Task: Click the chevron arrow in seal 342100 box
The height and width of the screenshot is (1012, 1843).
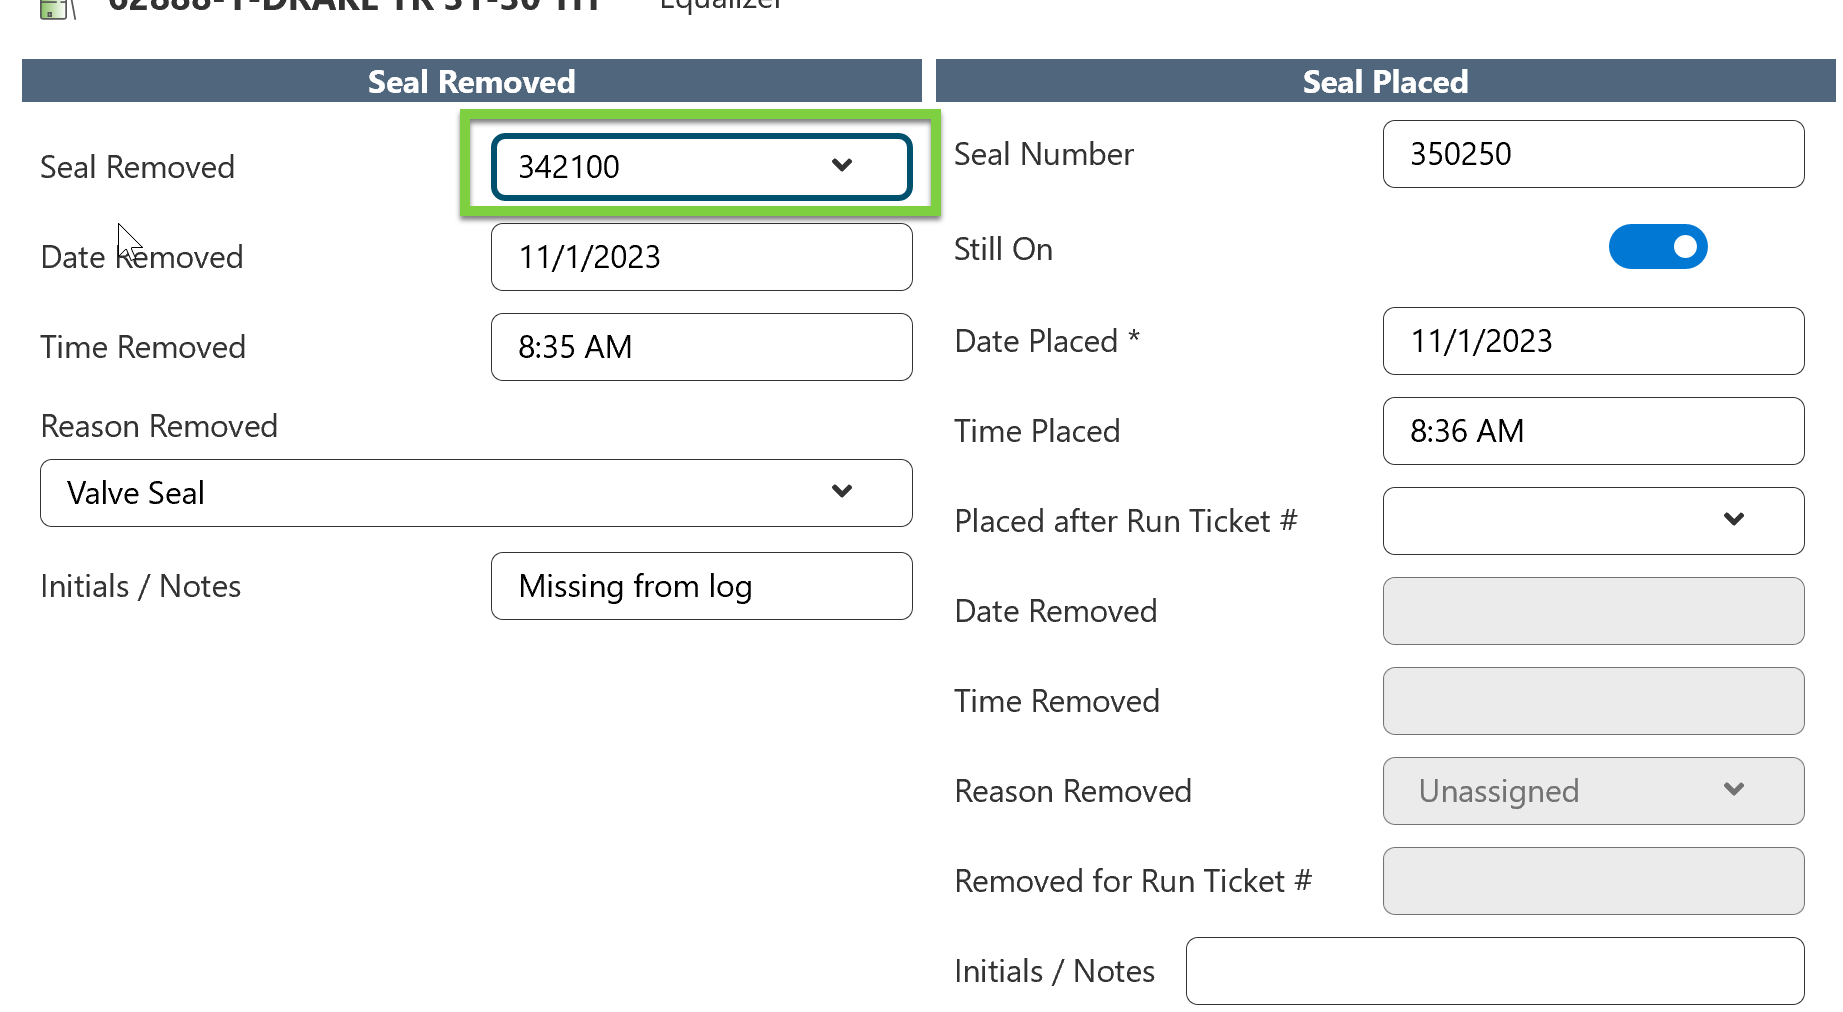Action: (842, 165)
